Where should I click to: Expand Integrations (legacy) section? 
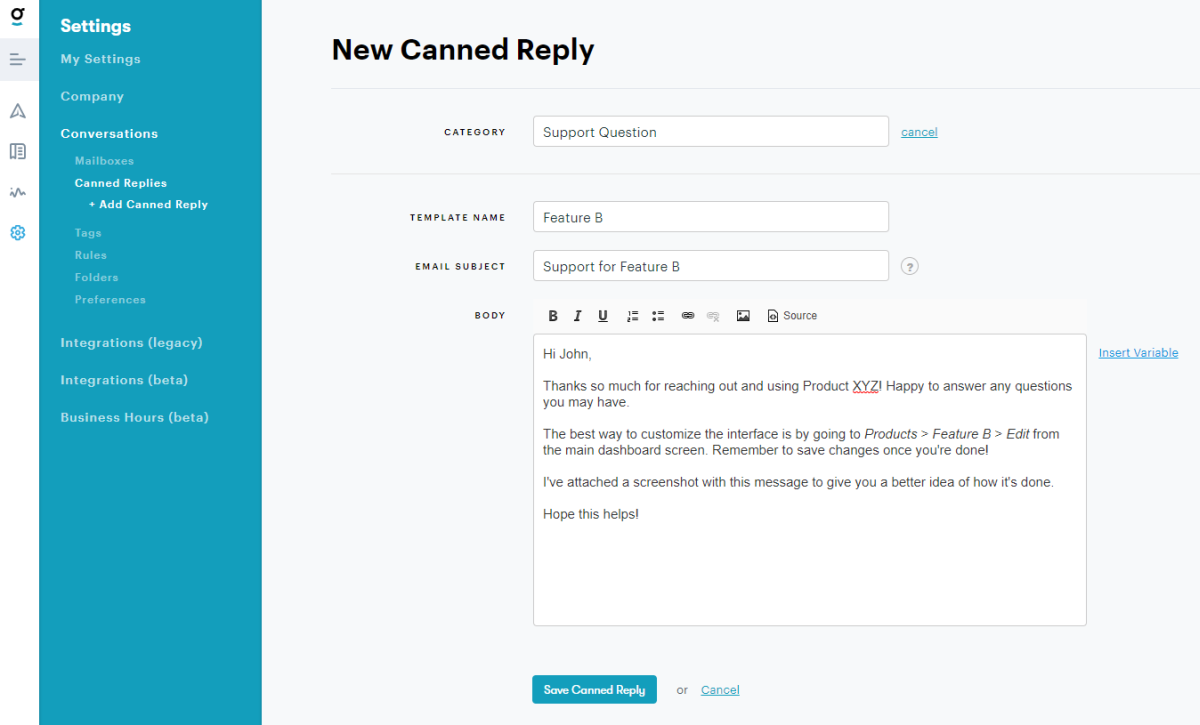pos(131,343)
